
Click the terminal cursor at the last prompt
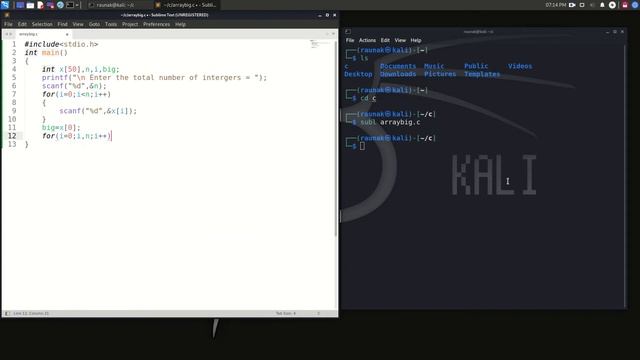[362, 146]
